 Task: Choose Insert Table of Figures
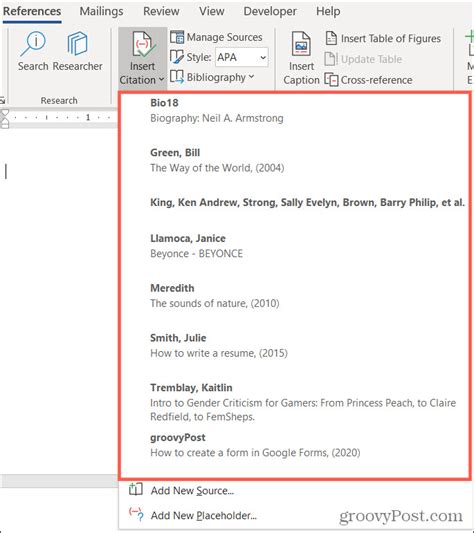383,38
